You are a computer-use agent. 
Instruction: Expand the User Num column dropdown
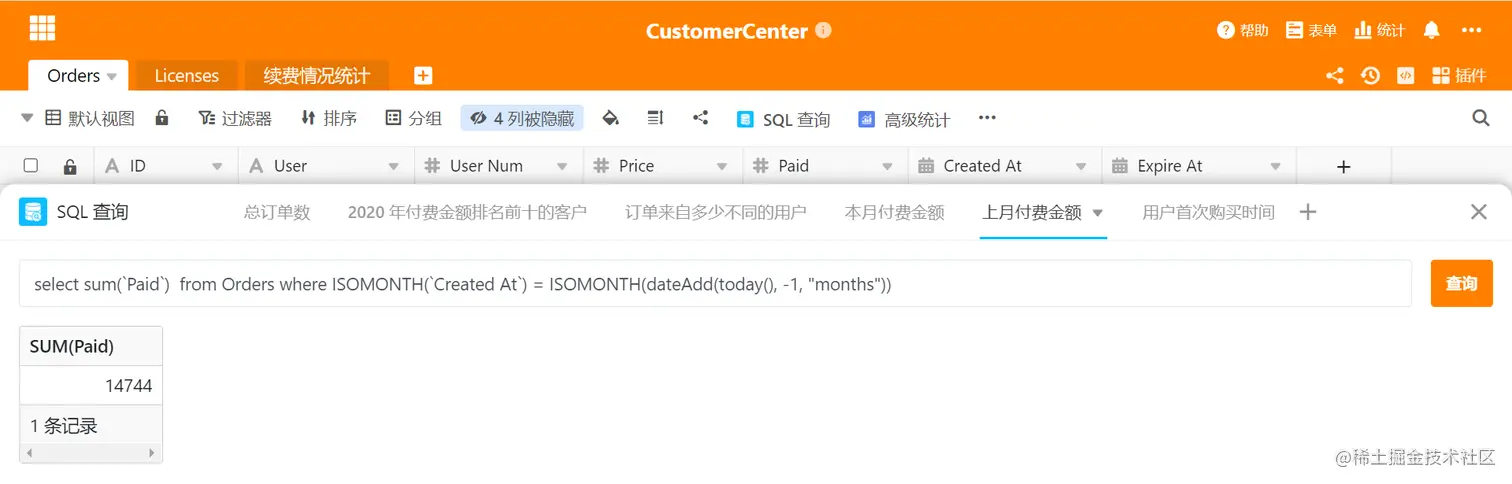(x=563, y=166)
